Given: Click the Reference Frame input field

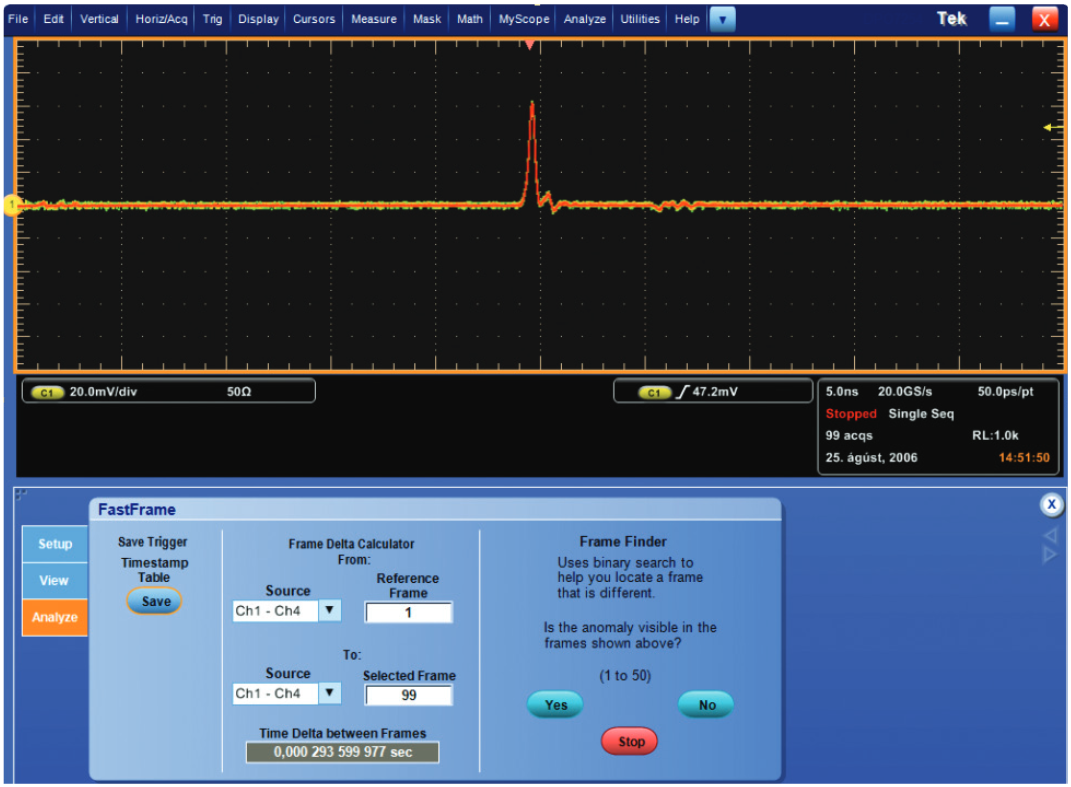Looking at the screenshot, I should [x=408, y=612].
